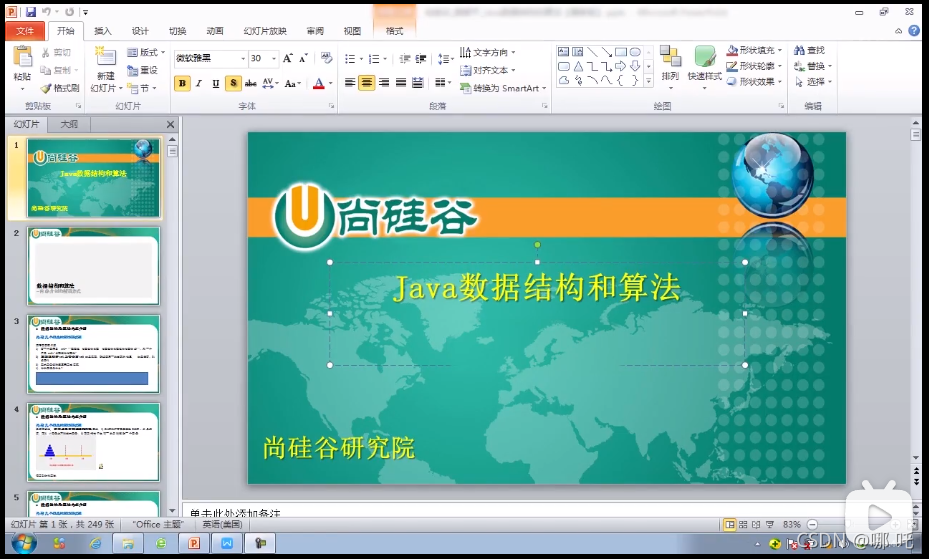929x559 pixels.
Task: Open Convert to SmartArt (转换为 SmartArt) dropdown
Action: click(502, 88)
